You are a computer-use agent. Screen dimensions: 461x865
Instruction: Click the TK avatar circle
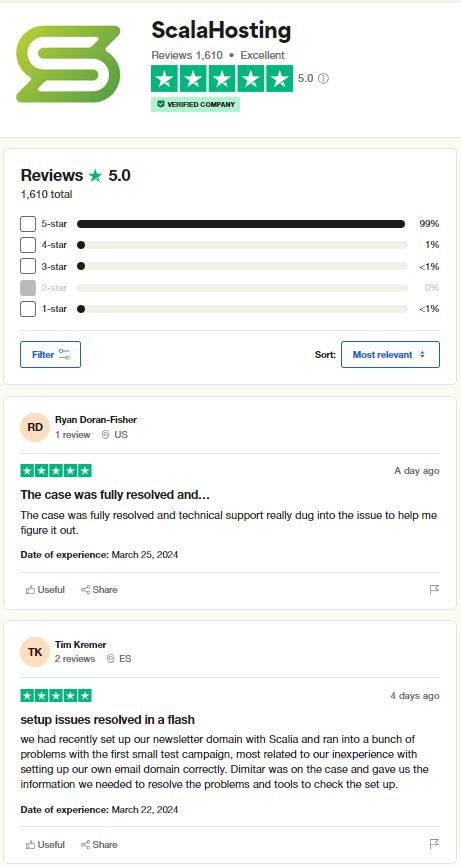35,652
